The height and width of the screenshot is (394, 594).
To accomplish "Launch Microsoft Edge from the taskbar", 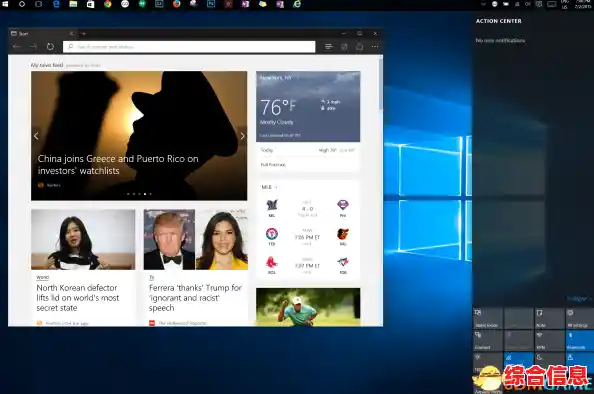I will pyautogui.click(x=56, y=4).
